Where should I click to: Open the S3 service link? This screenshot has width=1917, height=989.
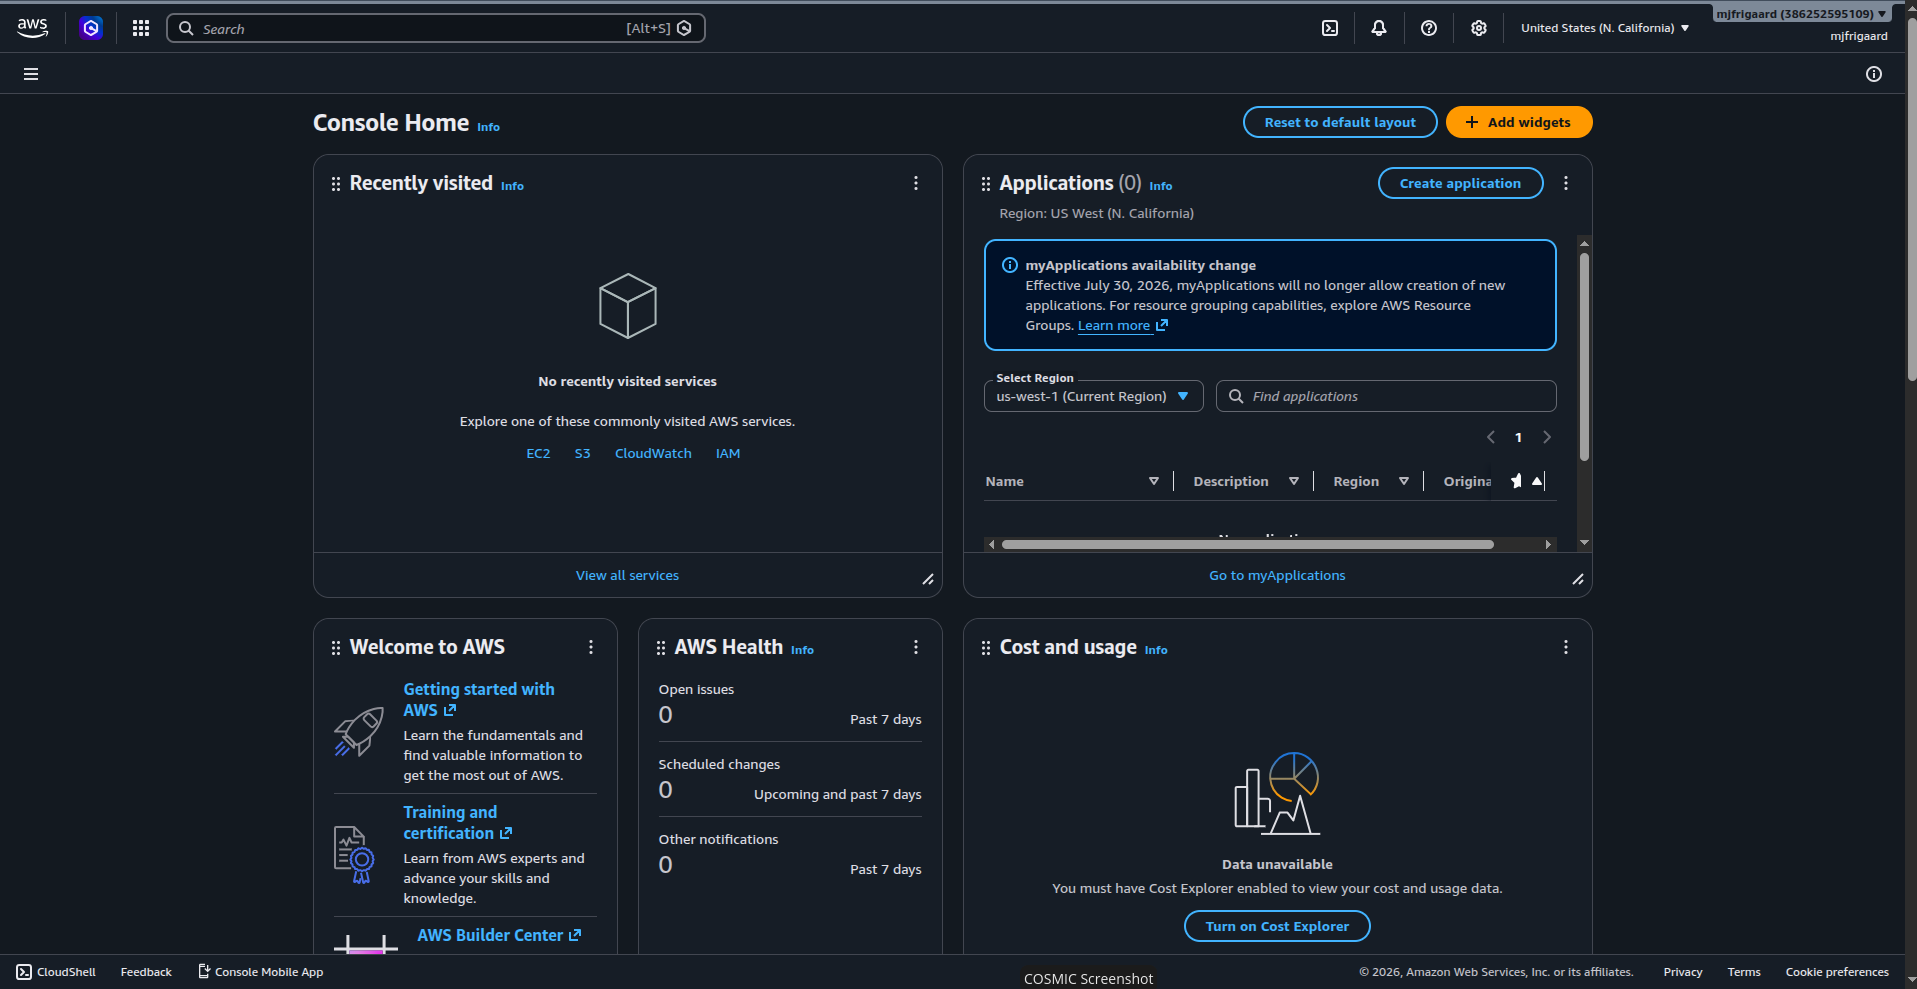[582, 453]
